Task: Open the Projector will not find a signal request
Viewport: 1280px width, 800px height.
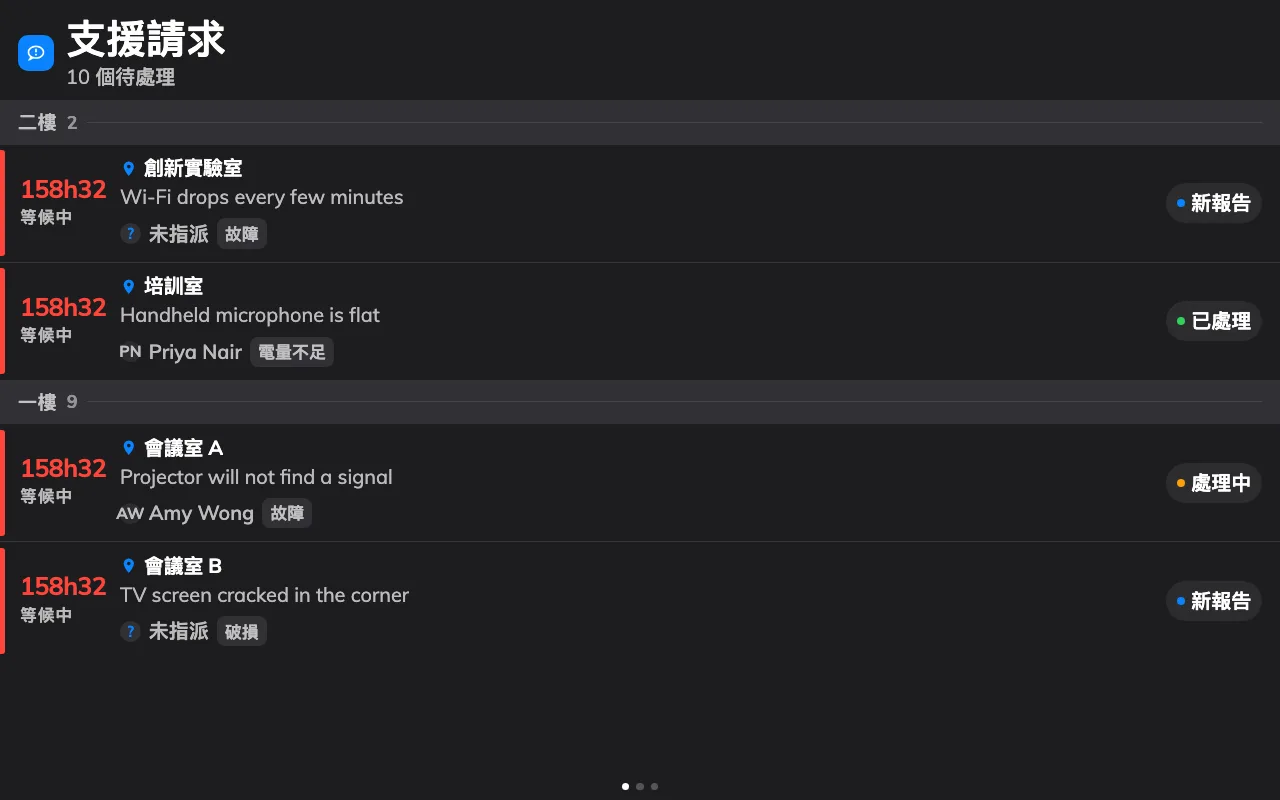Action: [x=640, y=483]
